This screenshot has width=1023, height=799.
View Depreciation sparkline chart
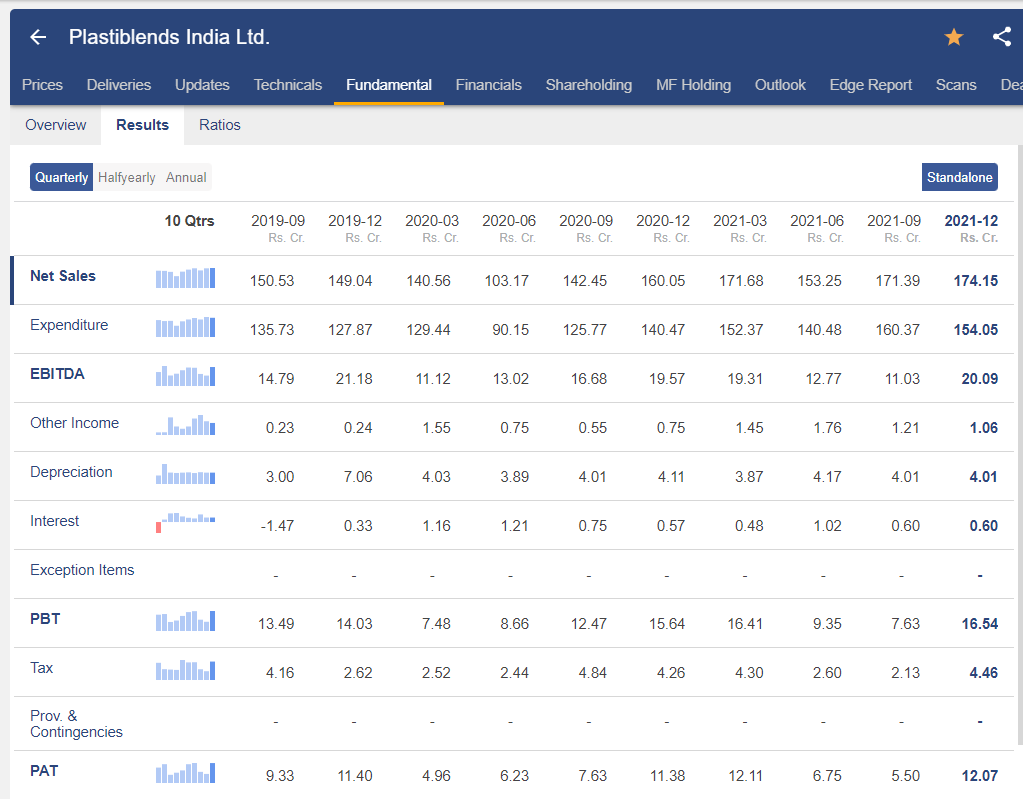(185, 474)
